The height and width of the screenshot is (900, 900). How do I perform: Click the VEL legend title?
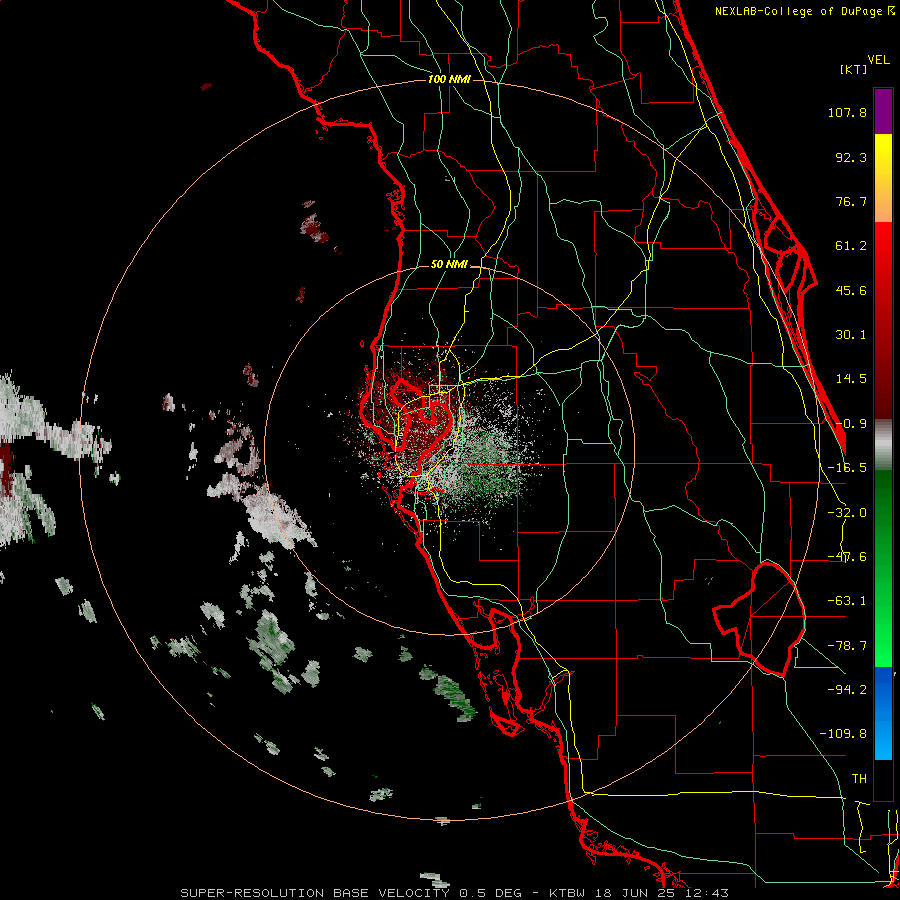coord(878,60)
